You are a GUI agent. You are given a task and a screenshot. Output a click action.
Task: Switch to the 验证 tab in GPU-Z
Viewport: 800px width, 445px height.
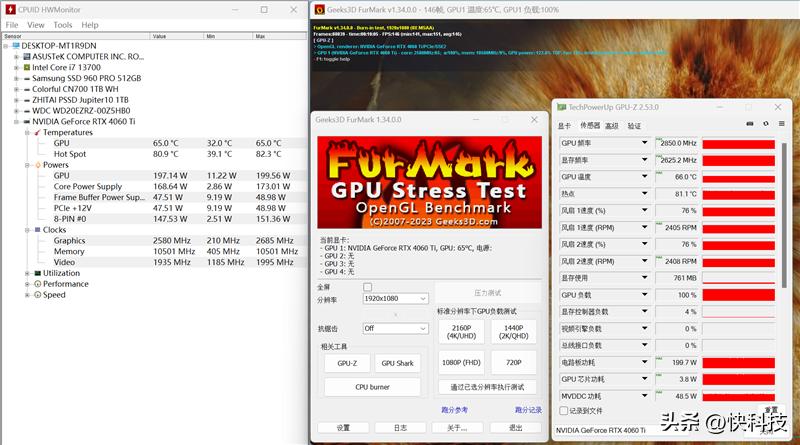(634, 126)
